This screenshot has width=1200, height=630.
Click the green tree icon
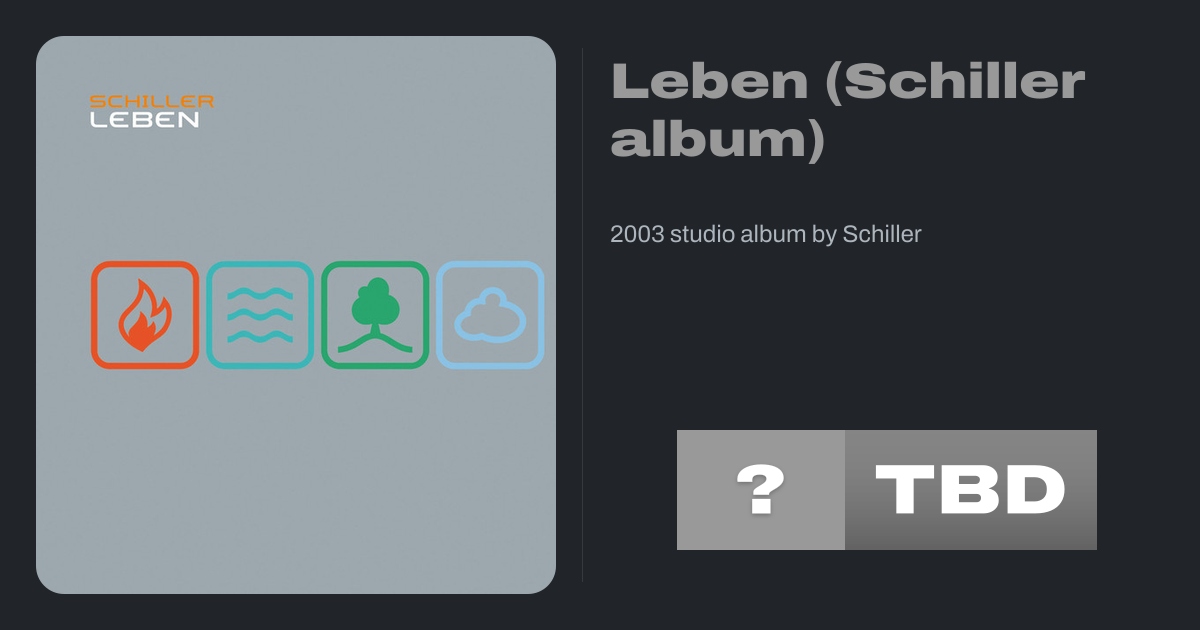[x=375, y=315]
